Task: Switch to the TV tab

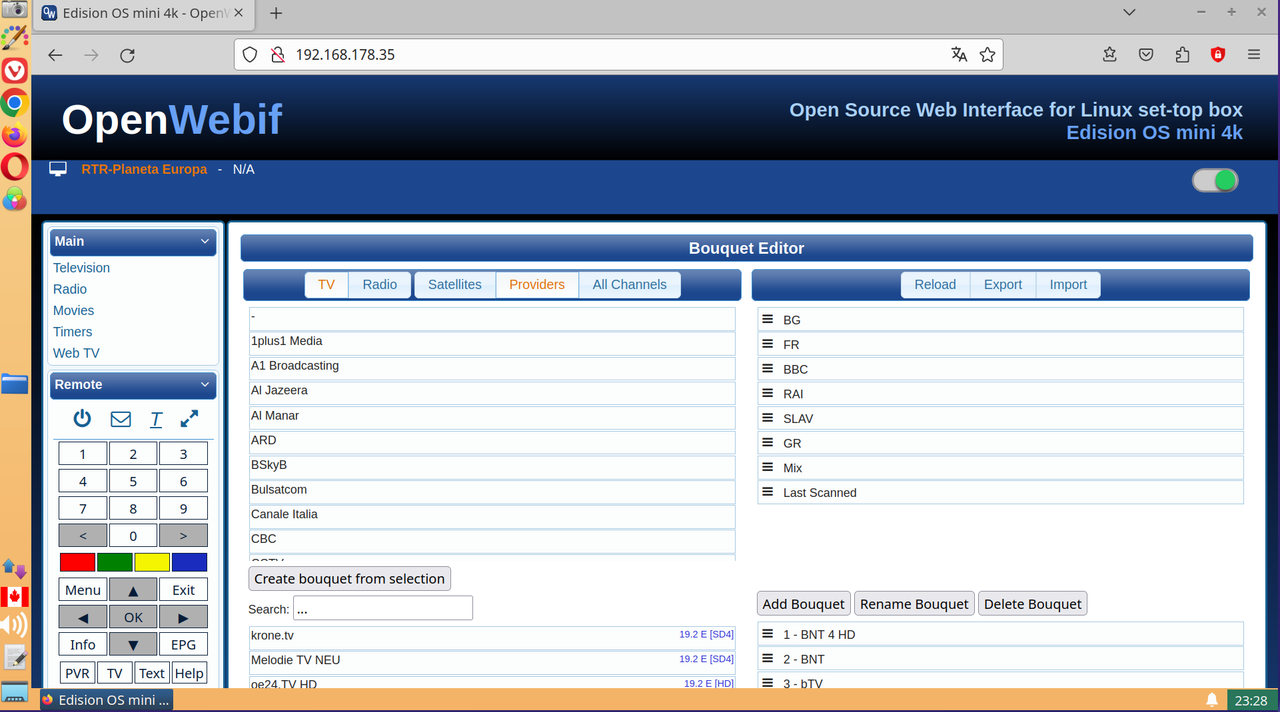Action: coord(326,285)
